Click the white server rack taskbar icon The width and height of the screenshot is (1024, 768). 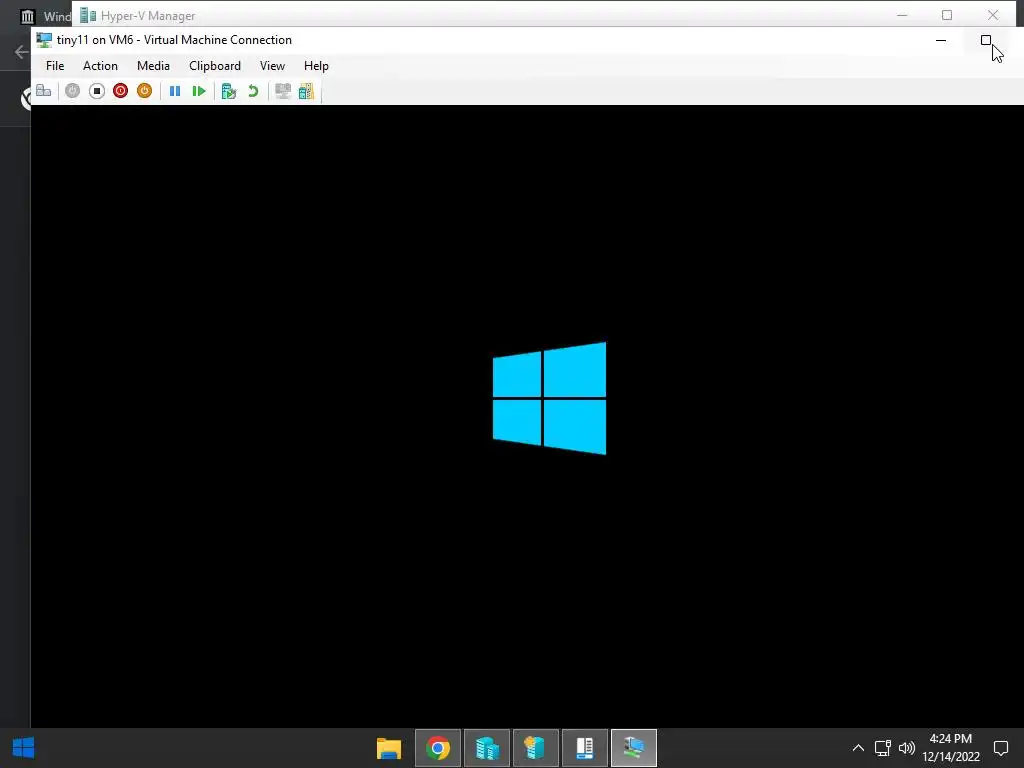pyautogui.click(x=584, y=748)
